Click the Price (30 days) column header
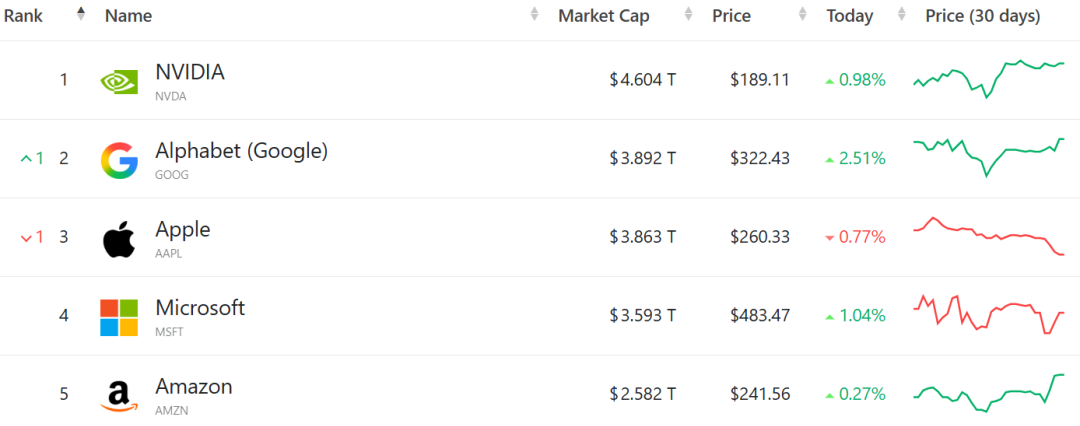Screen dimensions: 1080x426 click(x=982, y=16)
